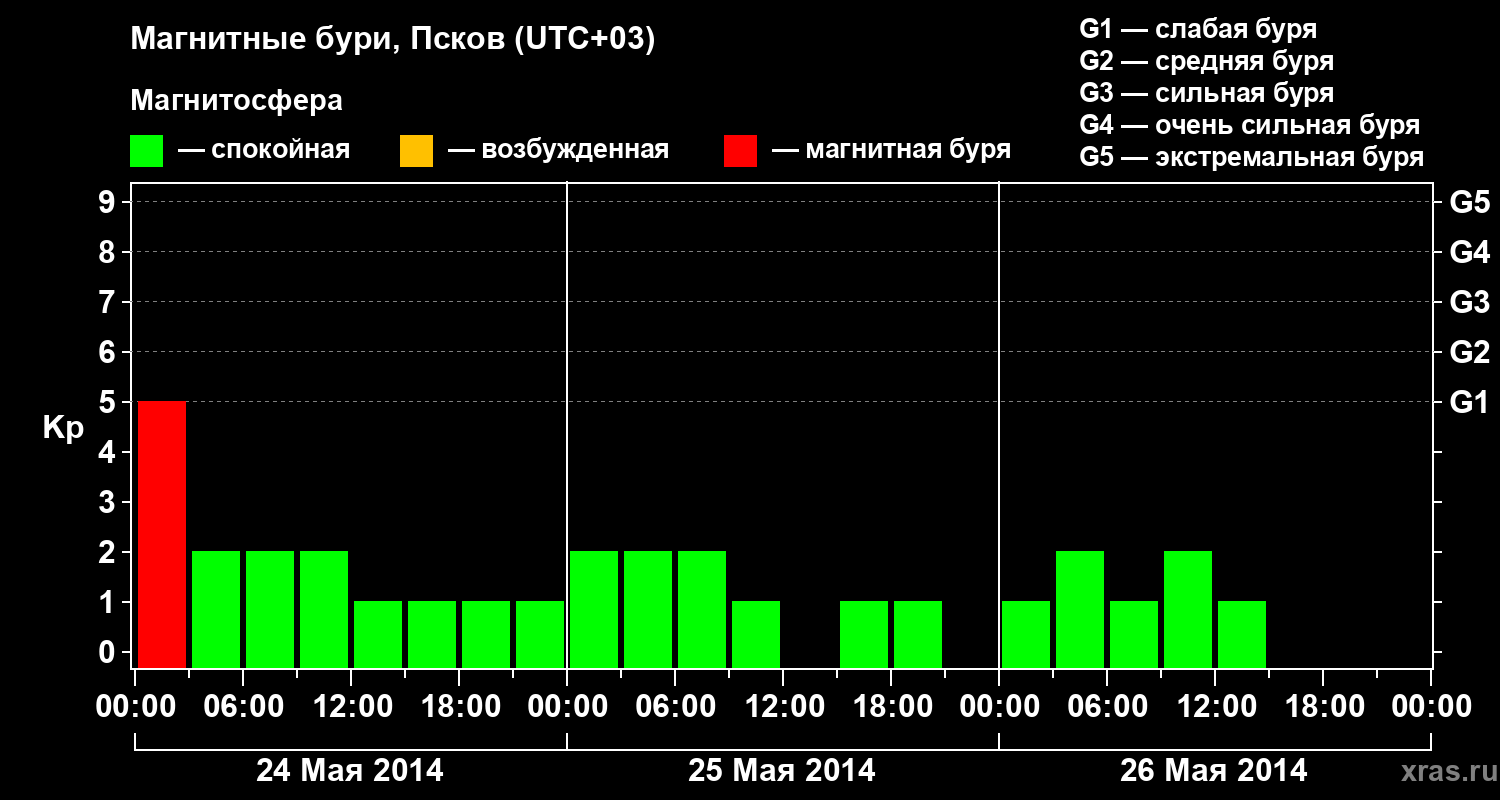Click the Kp value 7 on left axis
The width and height of the screenshot is (1500, 800).
tap(109, 302)
